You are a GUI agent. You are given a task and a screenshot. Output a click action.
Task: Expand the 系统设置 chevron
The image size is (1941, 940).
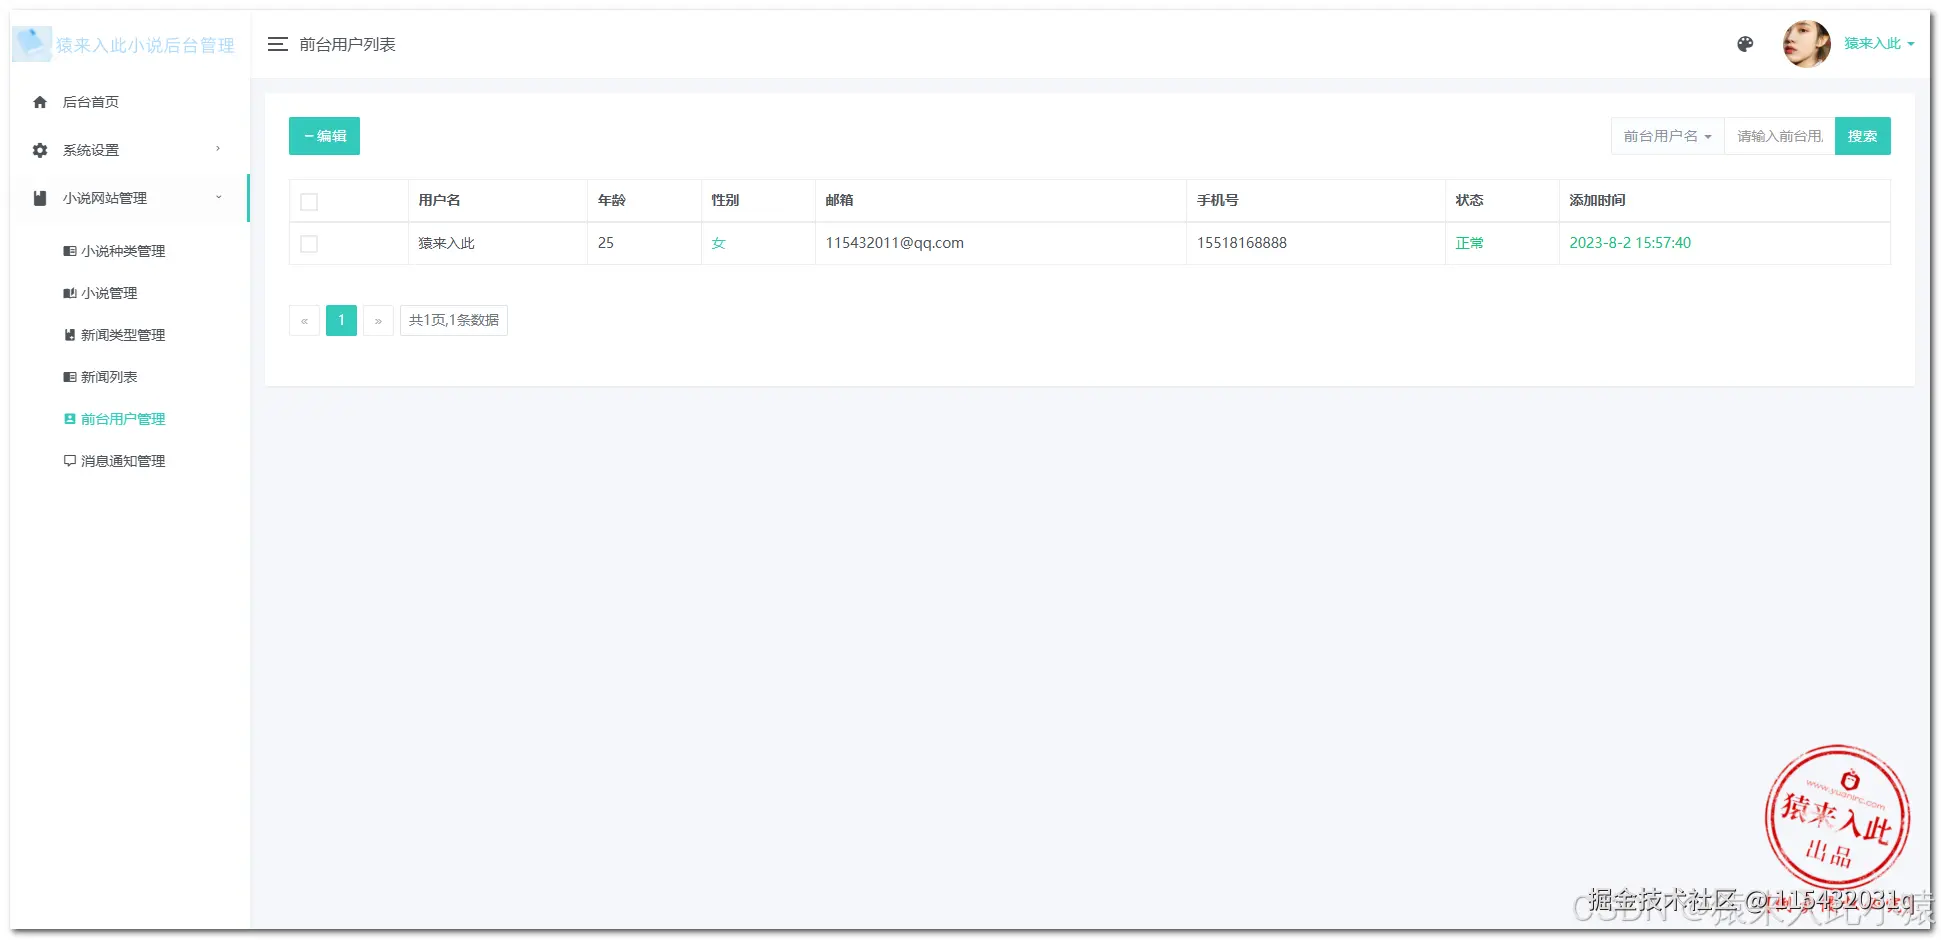(x=218, y=149)
